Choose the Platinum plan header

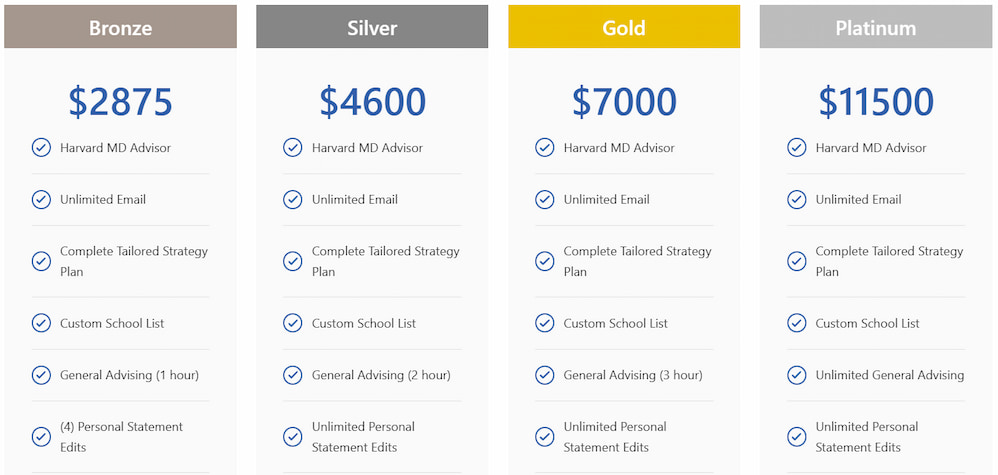coord(876,27)
